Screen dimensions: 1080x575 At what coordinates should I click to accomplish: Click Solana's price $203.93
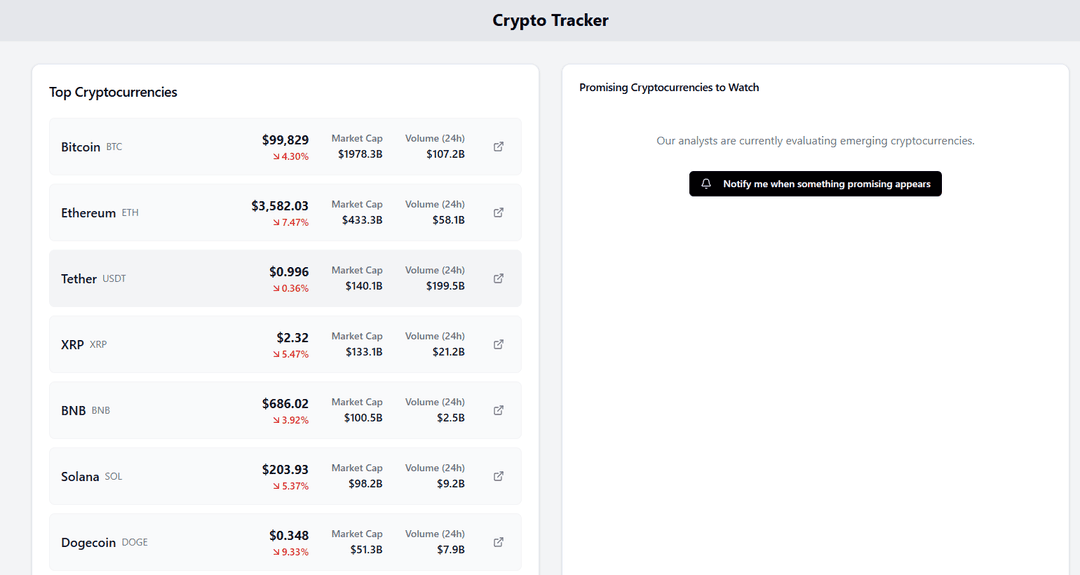pos(285,470)
